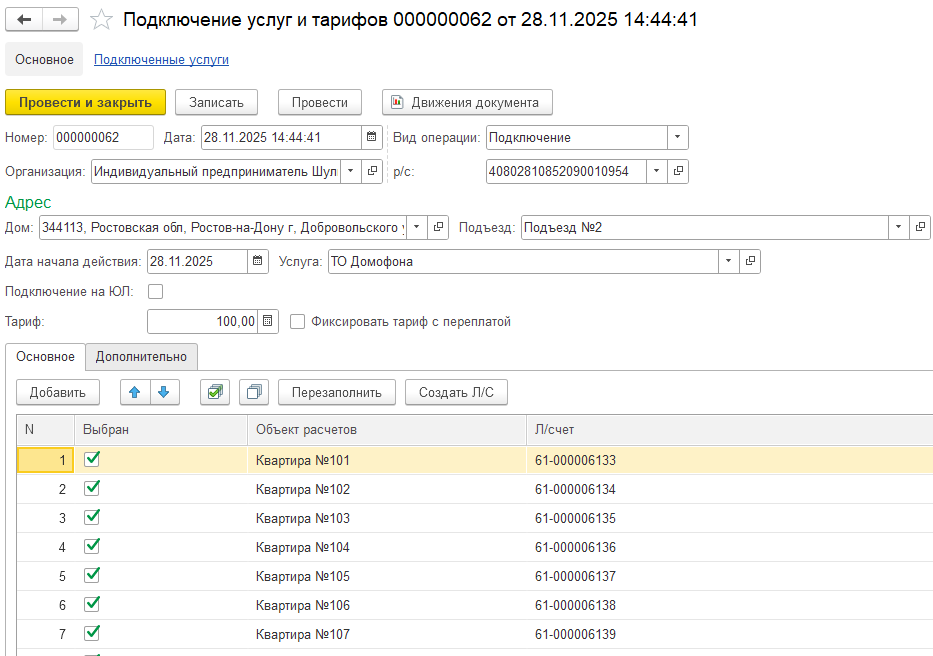Screen dimensions: 933x656
Task: Add document to favorites with the star
Action: click(x=101, y=20)
